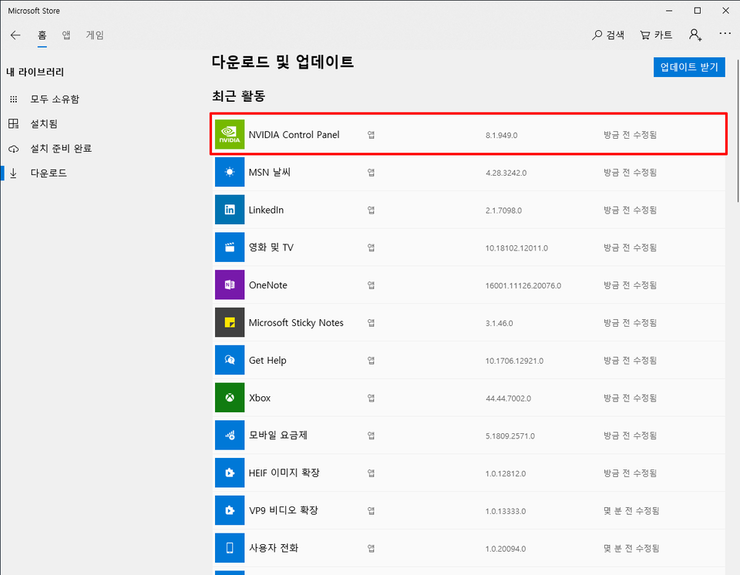The image size is (740, 575).
Task: Click the OneNote app name
Action: [268, 285]
